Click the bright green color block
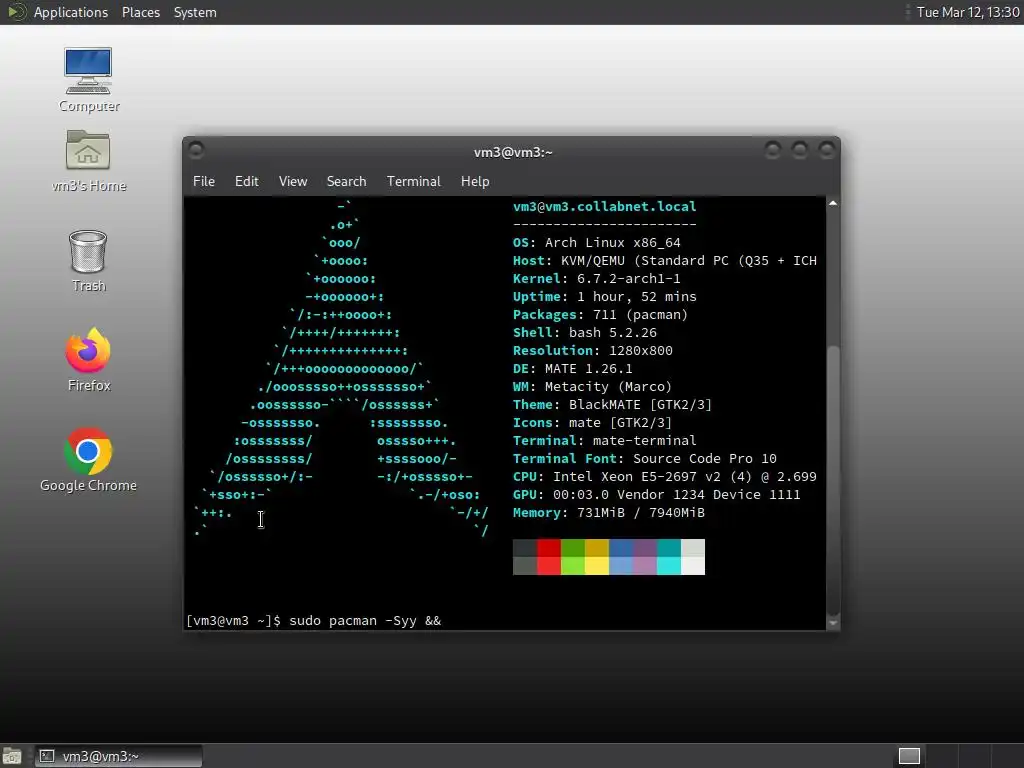The width and height of the screenshot is (1024, 768). tap(573, 566)
